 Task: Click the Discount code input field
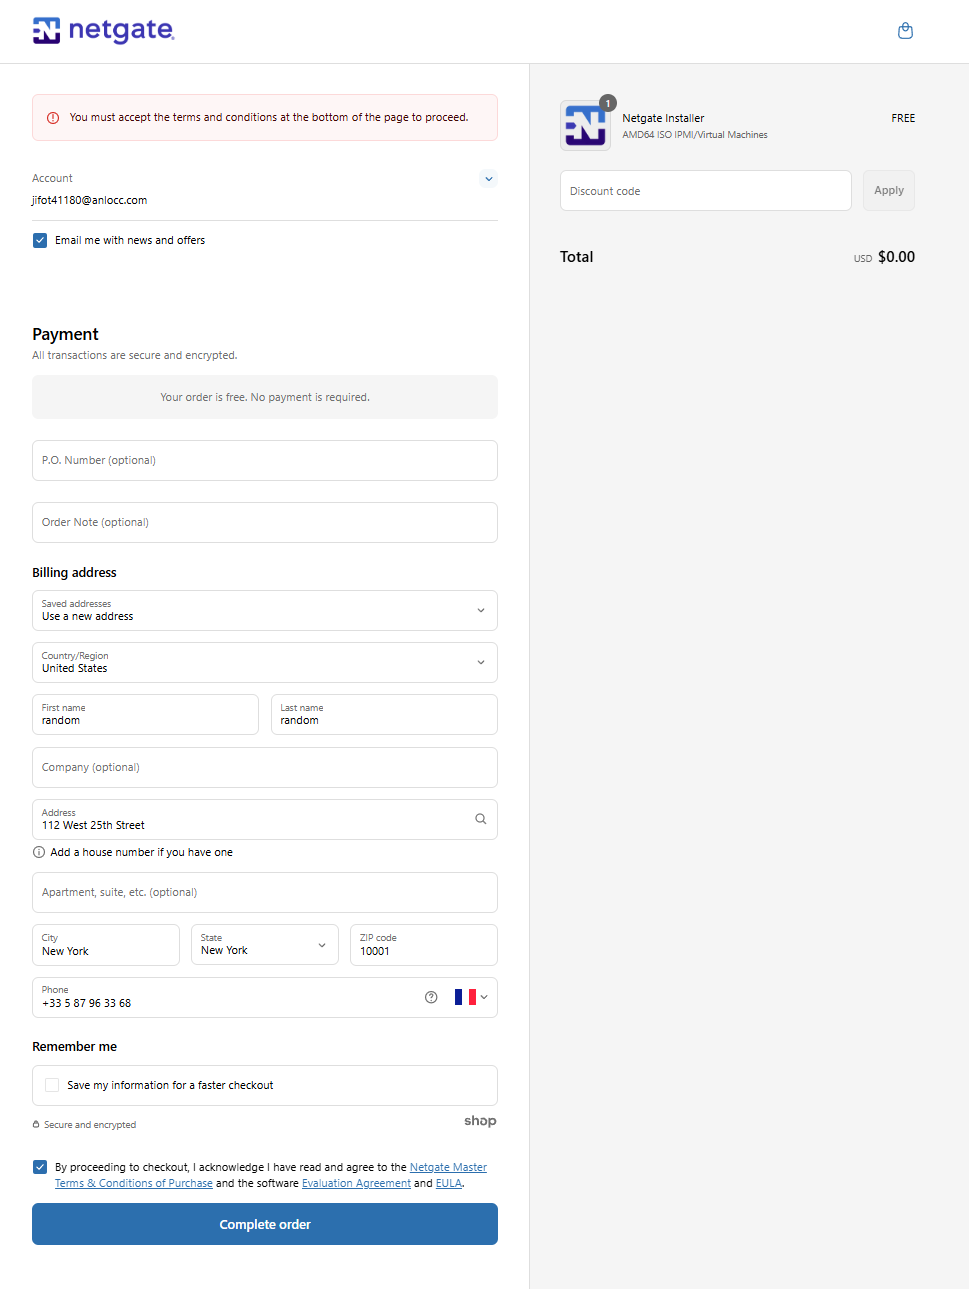tap(706, 190)
